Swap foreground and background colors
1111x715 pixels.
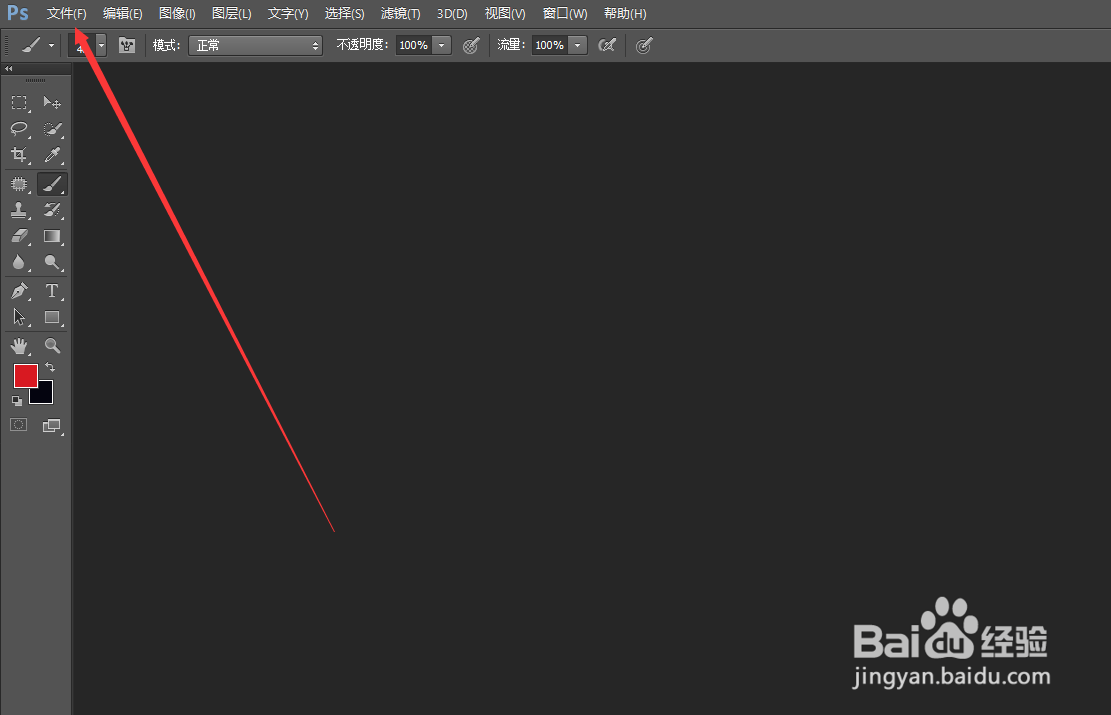click(50, 367)
